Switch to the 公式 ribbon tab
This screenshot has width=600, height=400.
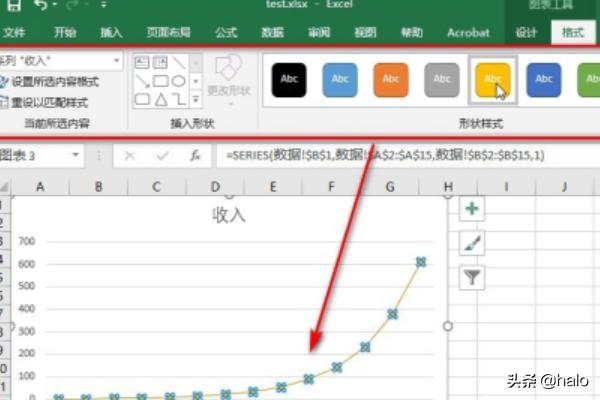pos(226,33)
